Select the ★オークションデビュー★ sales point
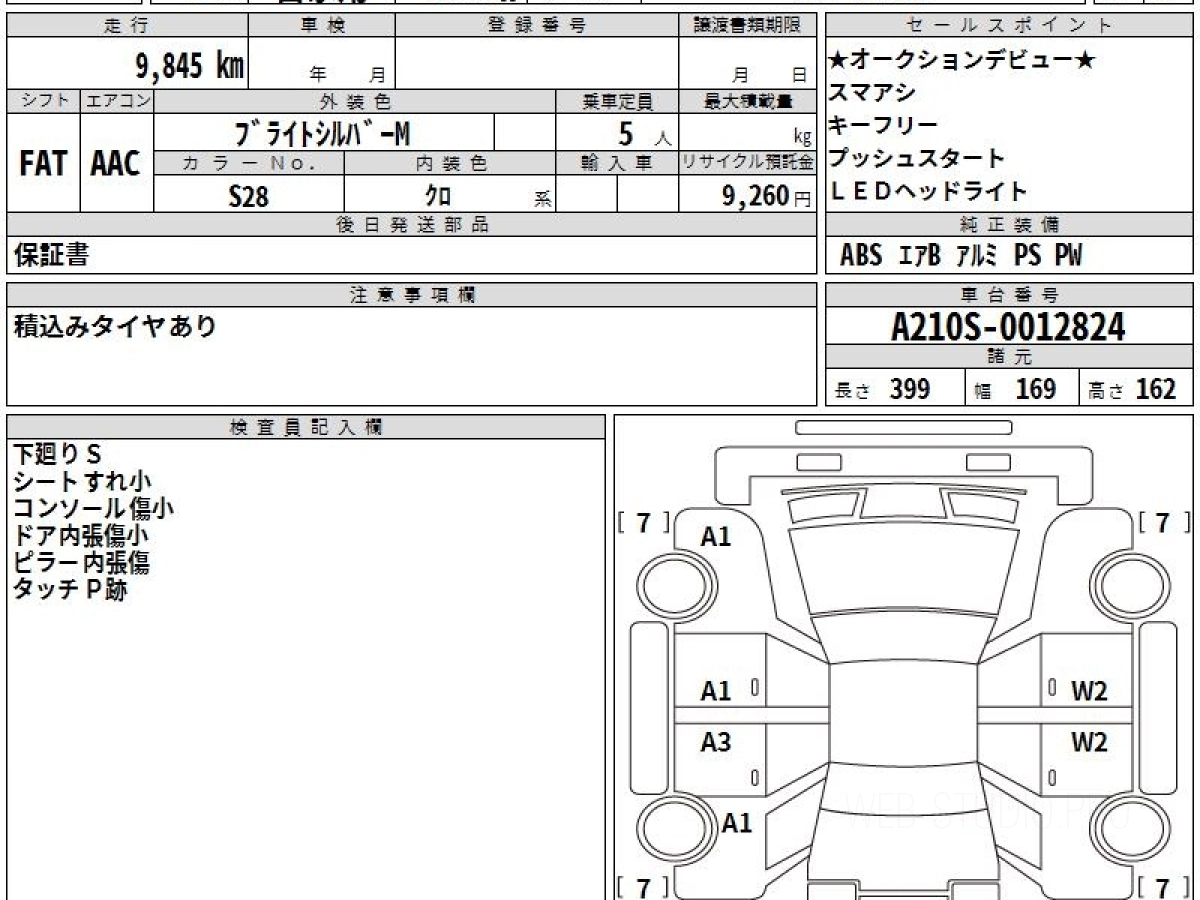Screen dimensions: 1200x900 tap(962, 60)
